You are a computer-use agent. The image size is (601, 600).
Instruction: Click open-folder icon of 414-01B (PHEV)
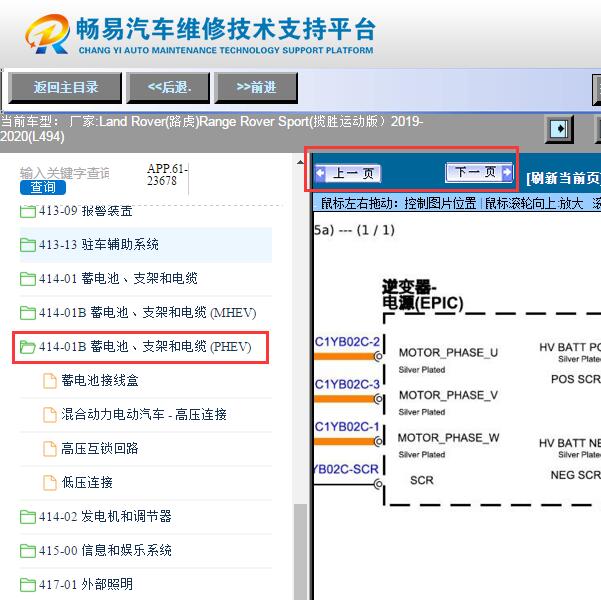pos(28,347)
